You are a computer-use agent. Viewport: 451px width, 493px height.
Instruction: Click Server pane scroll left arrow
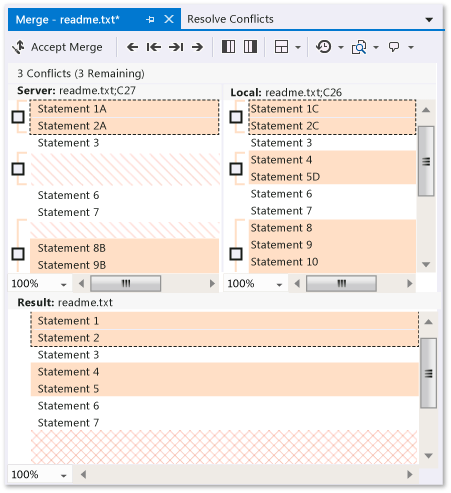pyautogui.click(x=81, y=284)
